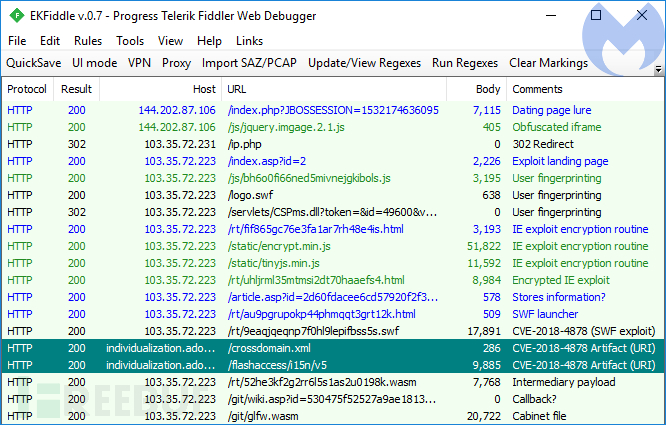Click the QuickSave toolbar button
666x425 pixels.
coord(34,63)
